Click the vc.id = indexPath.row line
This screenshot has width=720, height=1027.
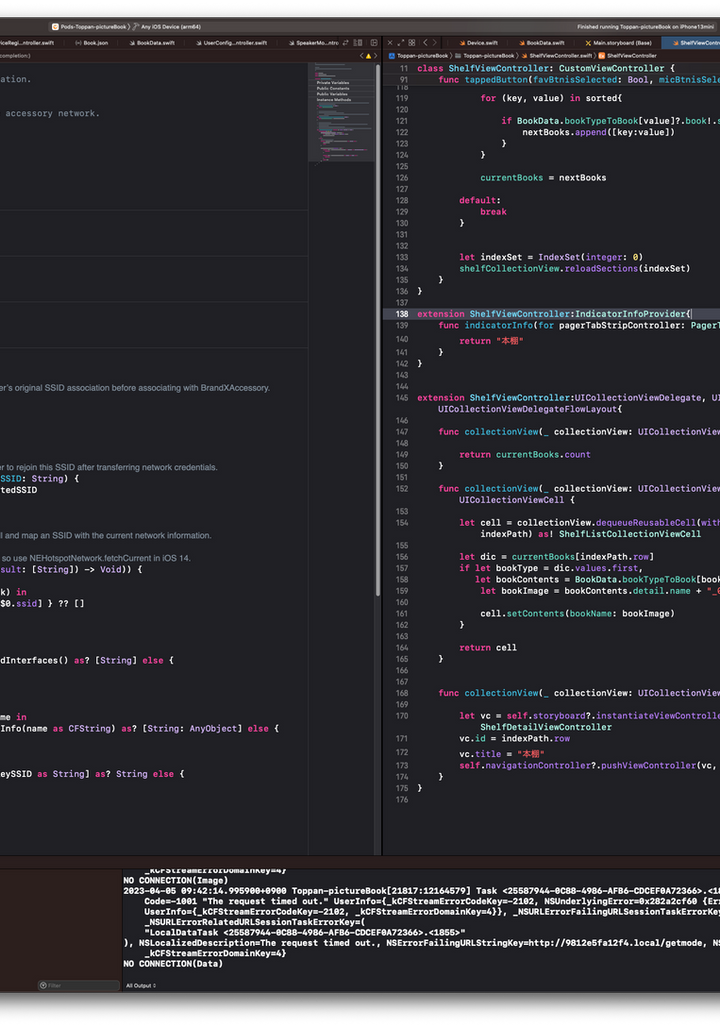pos(514,738)
